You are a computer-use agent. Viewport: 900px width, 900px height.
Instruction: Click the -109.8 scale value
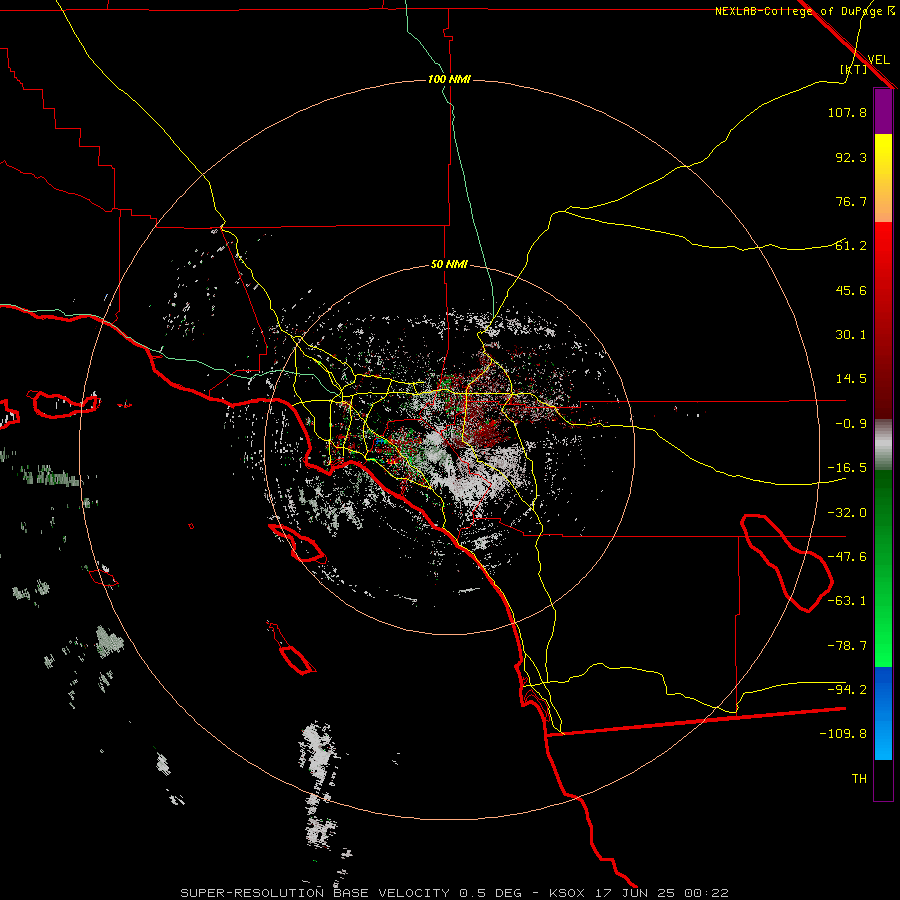(x=843, y=734)
